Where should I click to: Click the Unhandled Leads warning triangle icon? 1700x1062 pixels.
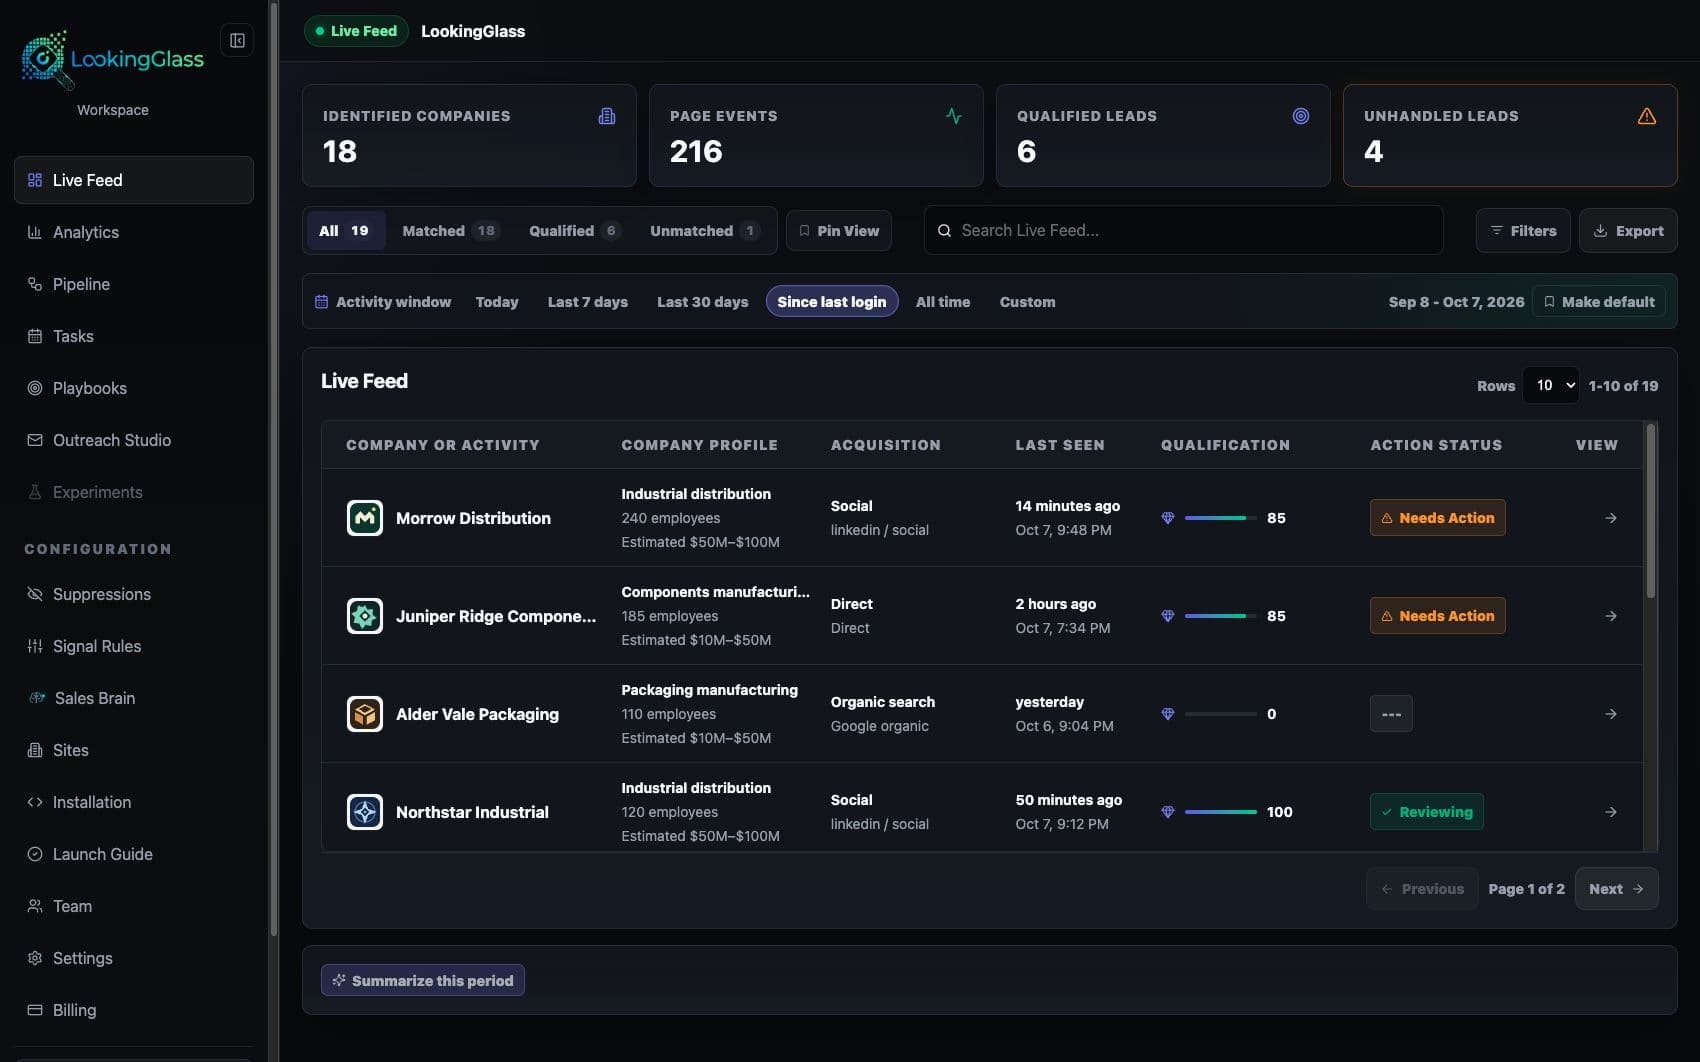click(1647, 116)
